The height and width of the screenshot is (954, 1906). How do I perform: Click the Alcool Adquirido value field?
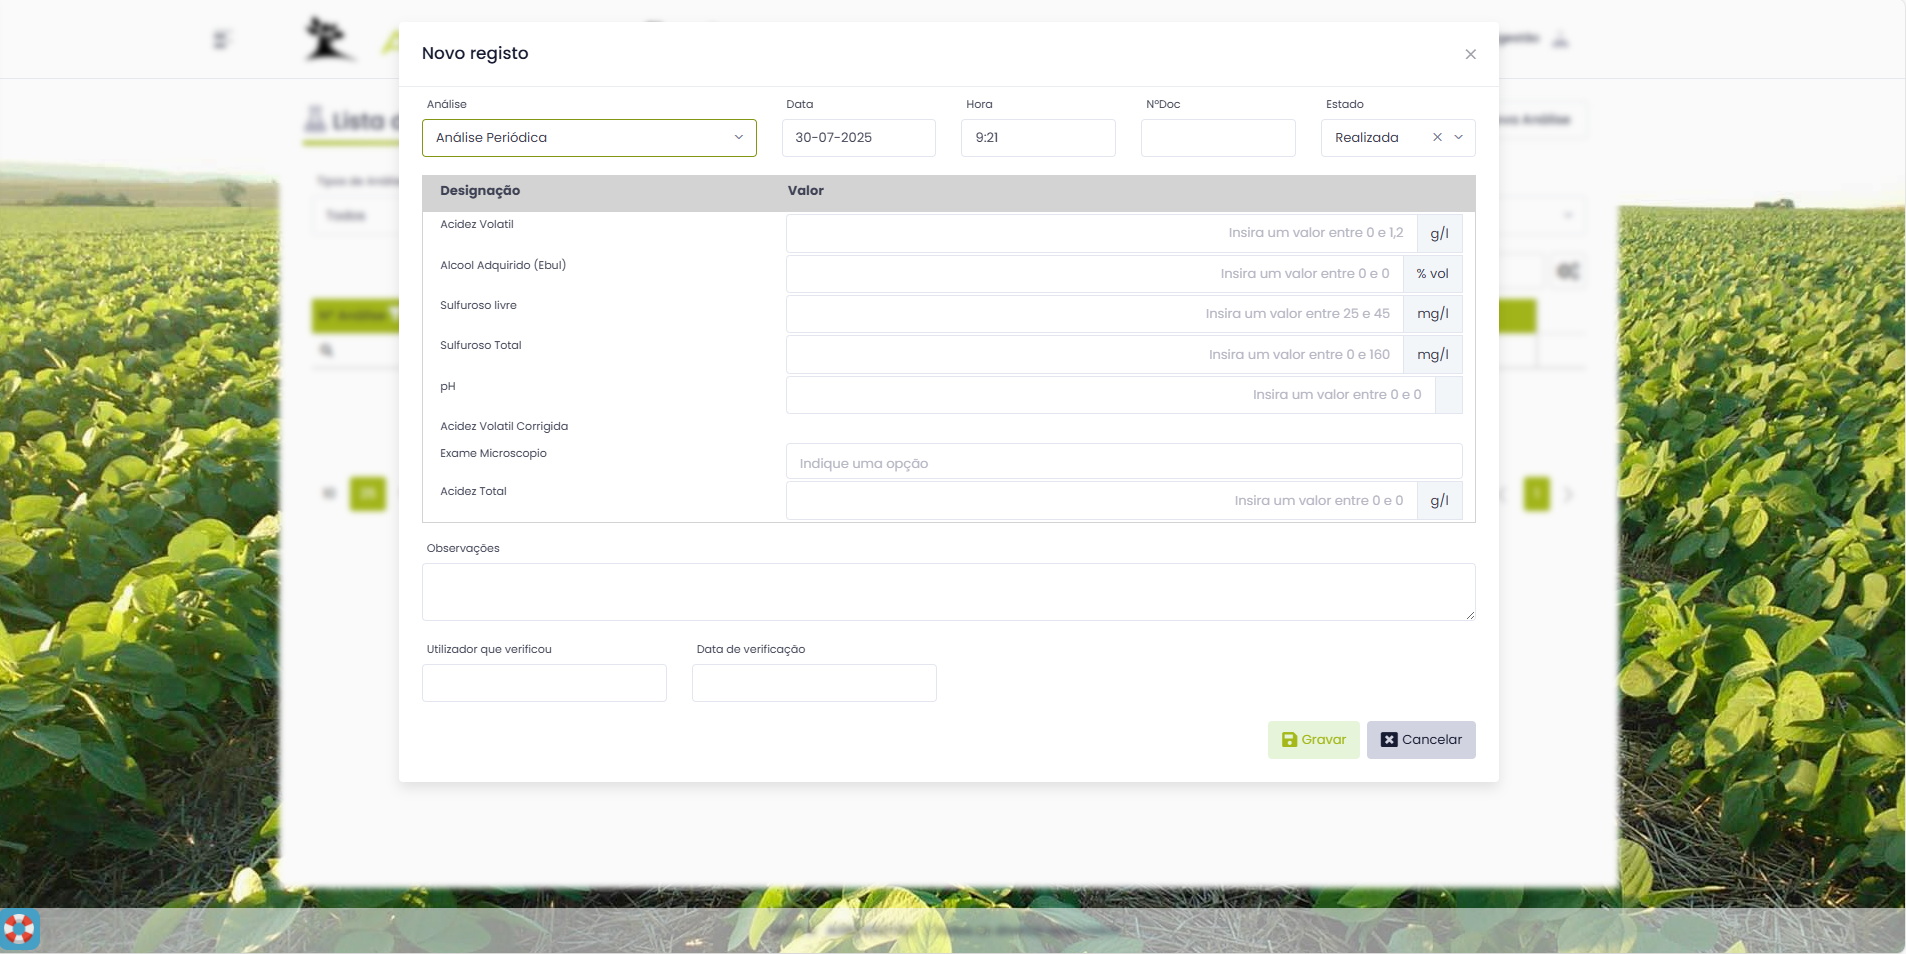tap(1094, 274)
